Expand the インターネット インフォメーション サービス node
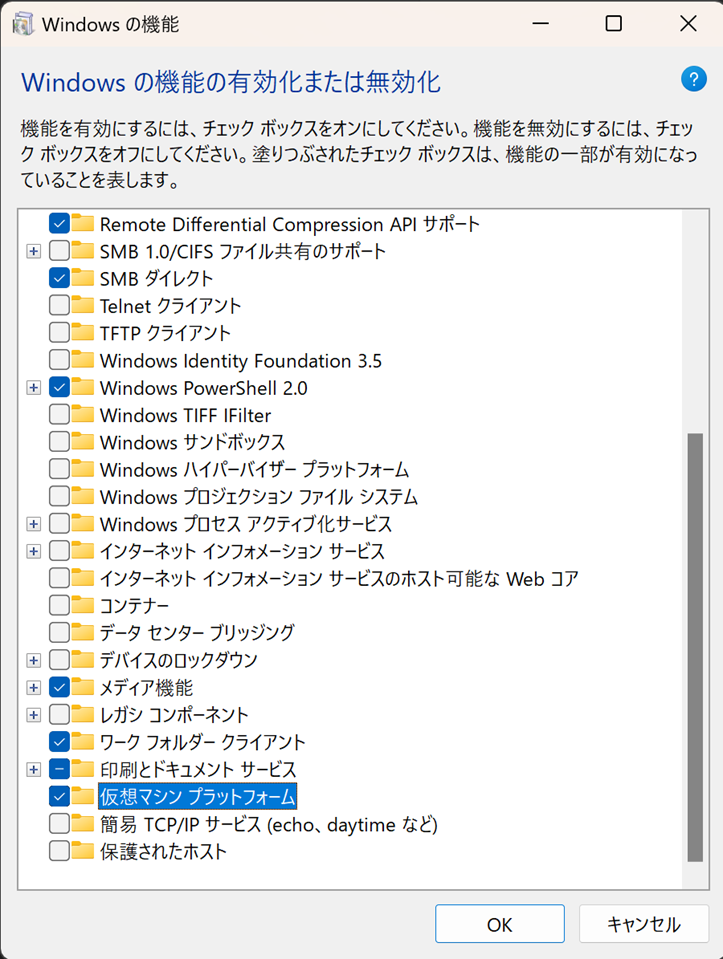Image resolution: width=723 pixels, height=959 pixels. 34,551
